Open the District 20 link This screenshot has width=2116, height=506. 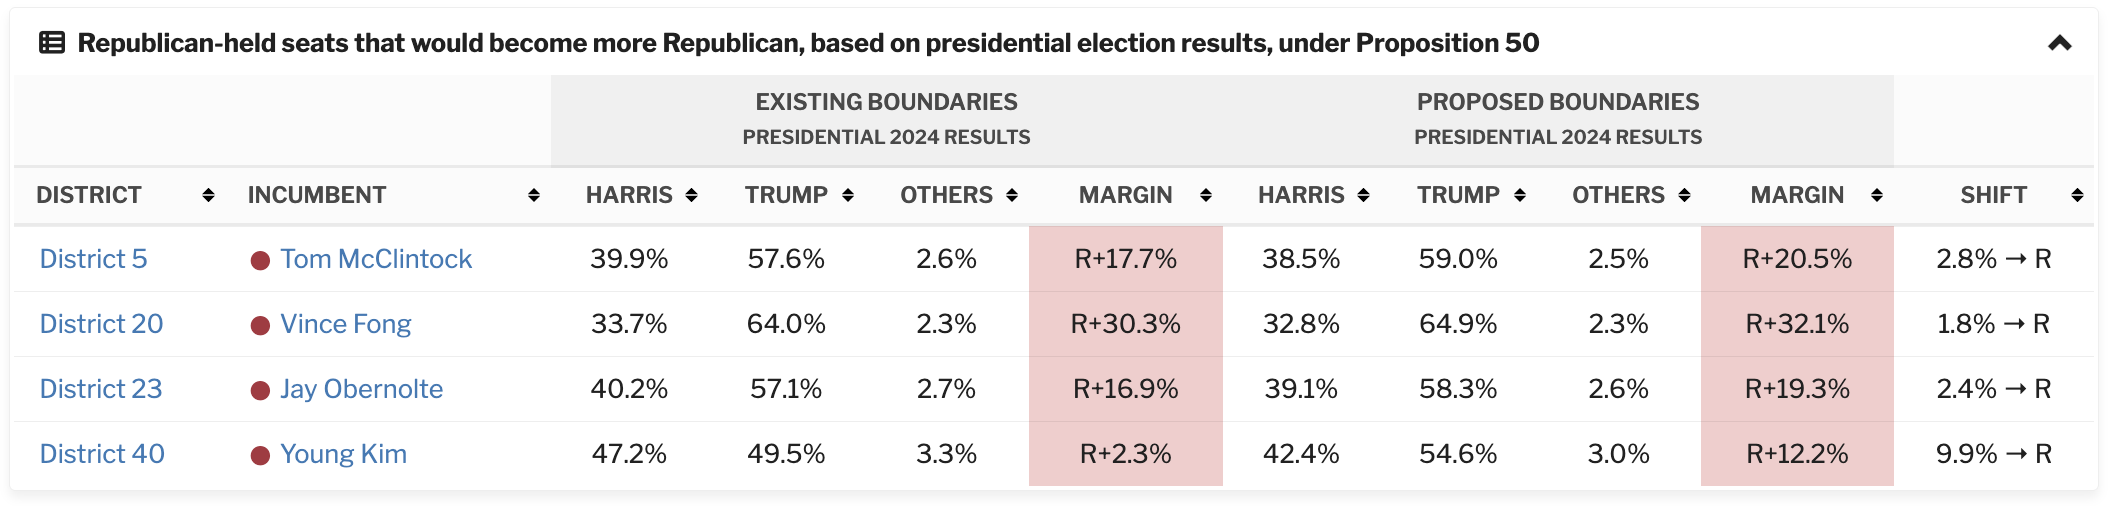(101, 324)
